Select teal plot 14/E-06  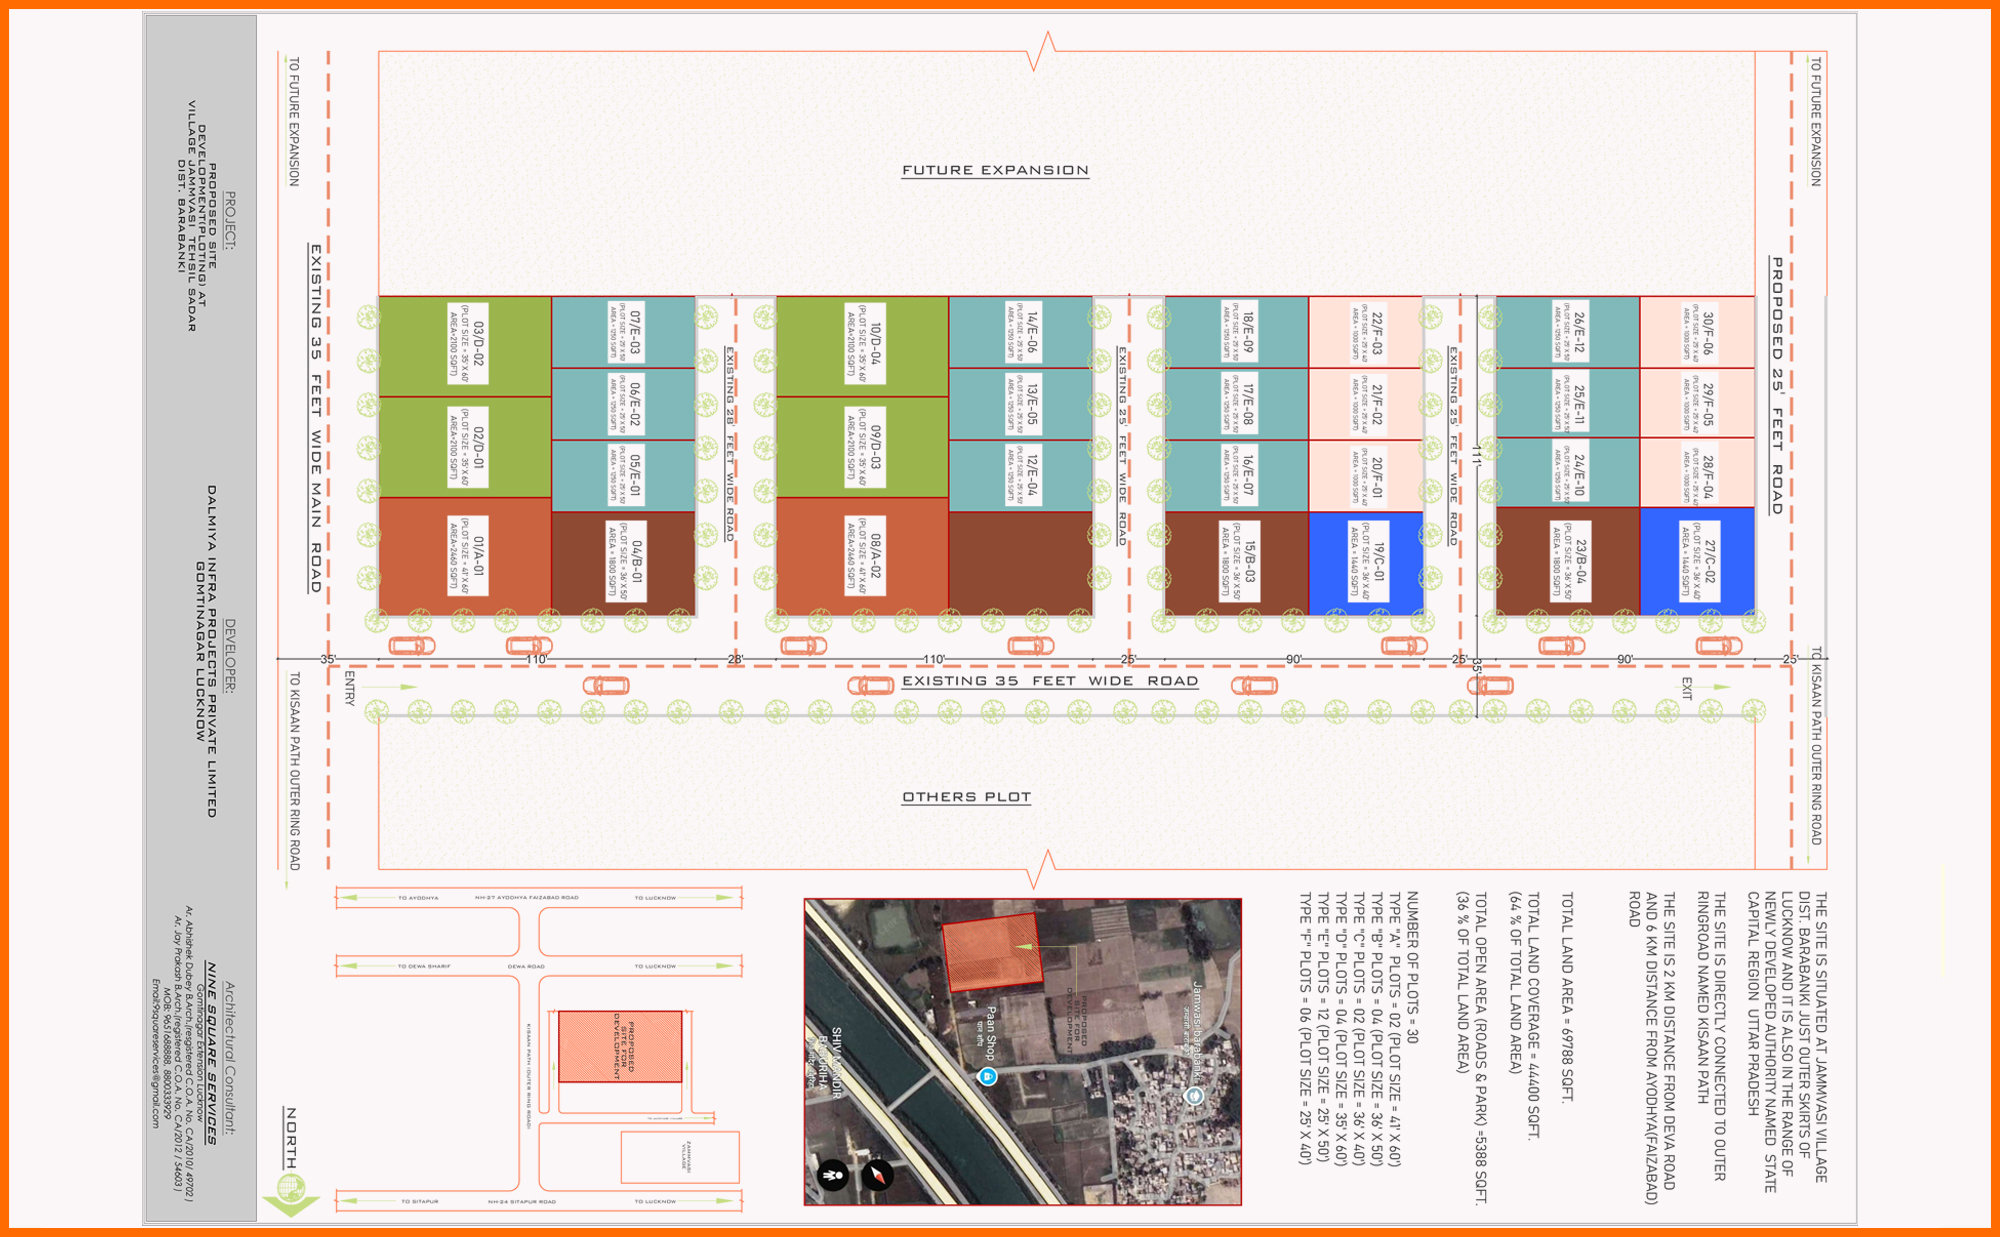(x=1020, y=332)
